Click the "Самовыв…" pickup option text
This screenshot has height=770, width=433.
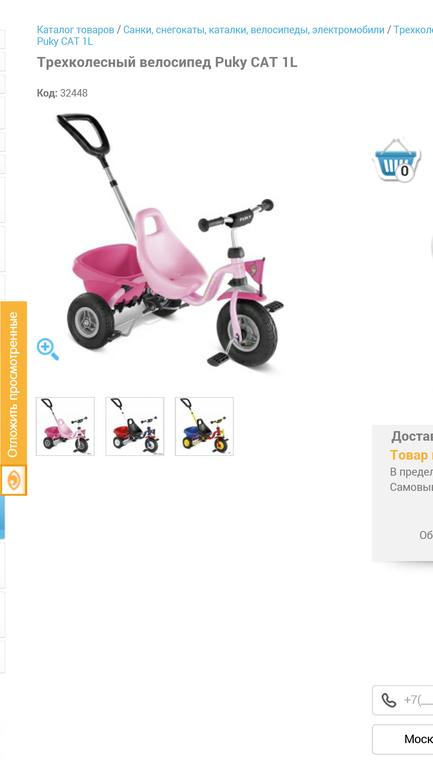click(x=411, y=487)
